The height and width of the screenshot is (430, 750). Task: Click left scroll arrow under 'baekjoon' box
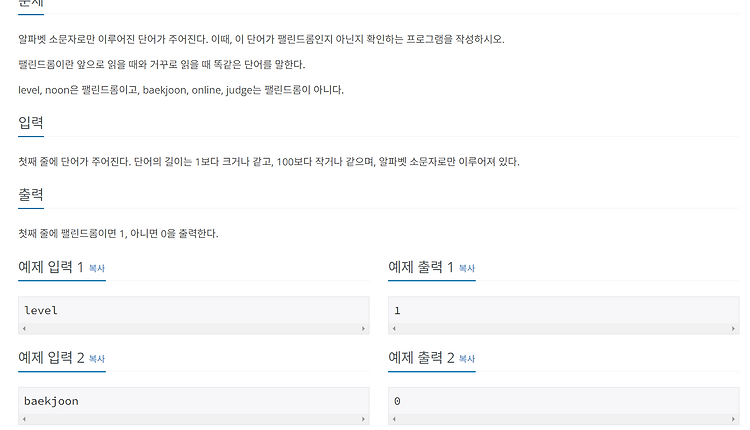(x=24, y=419)
